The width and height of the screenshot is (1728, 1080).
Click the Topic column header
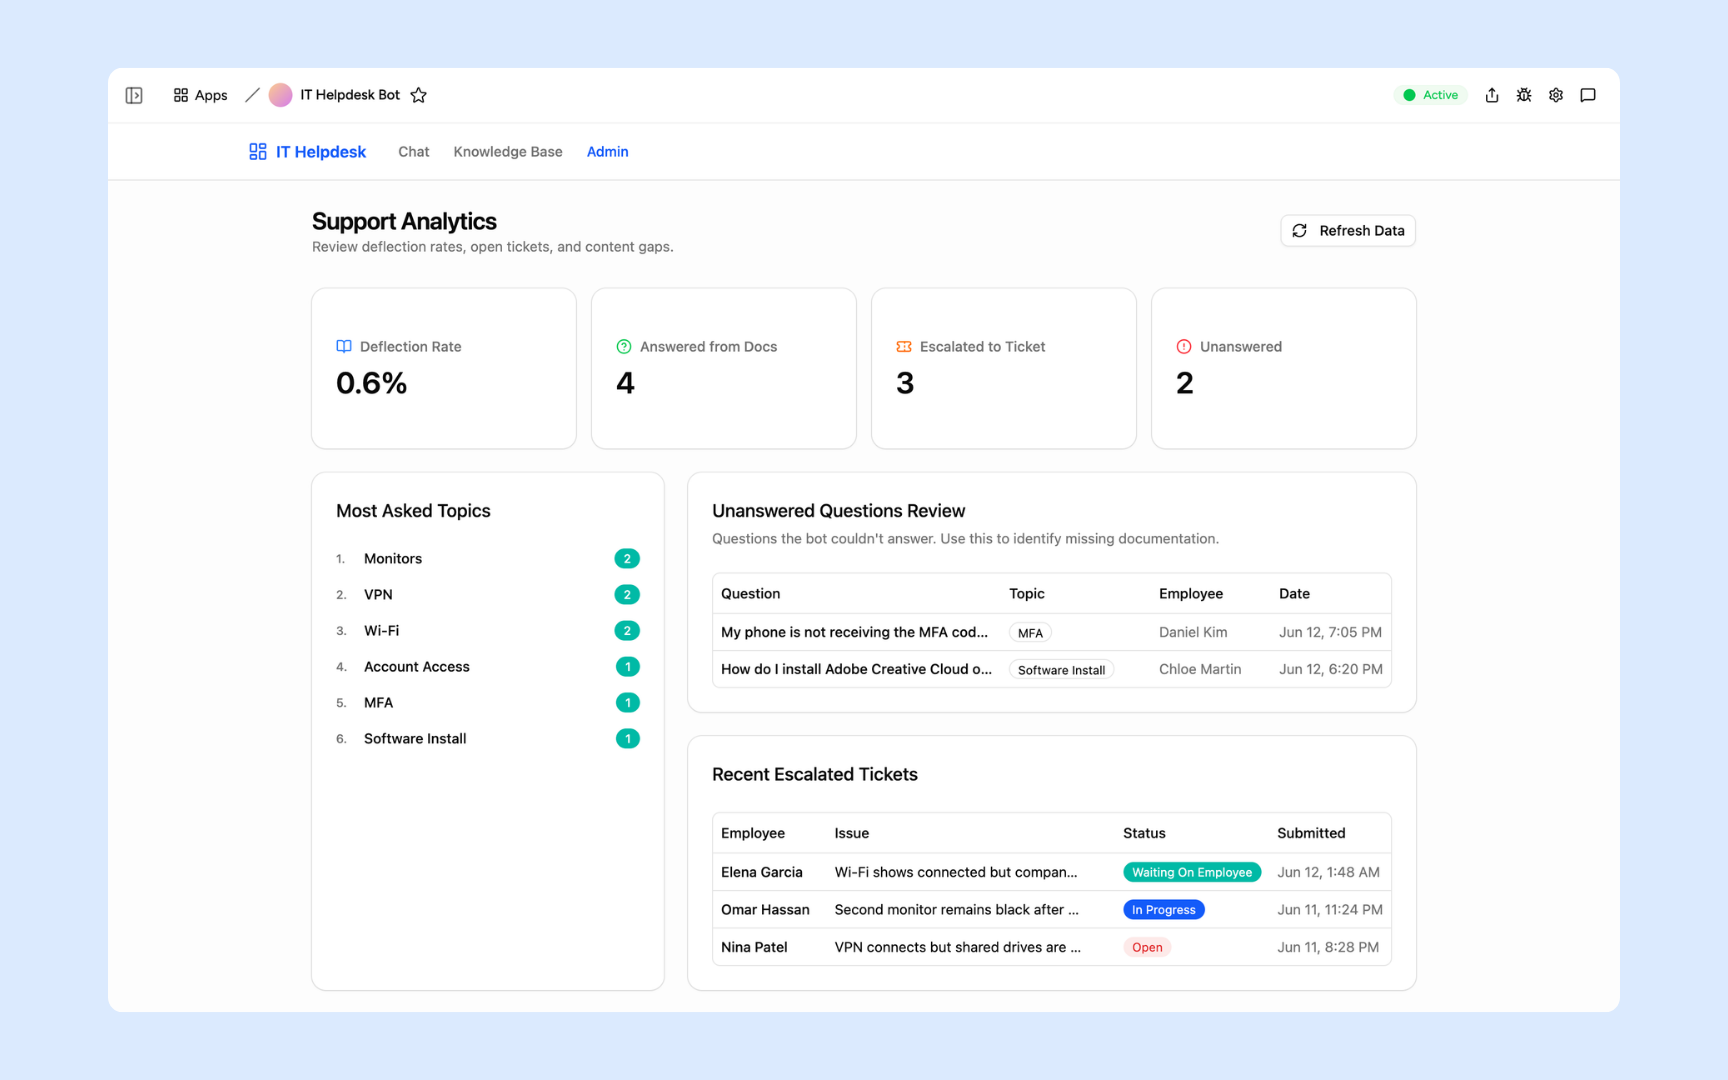tap(1027, 593)
